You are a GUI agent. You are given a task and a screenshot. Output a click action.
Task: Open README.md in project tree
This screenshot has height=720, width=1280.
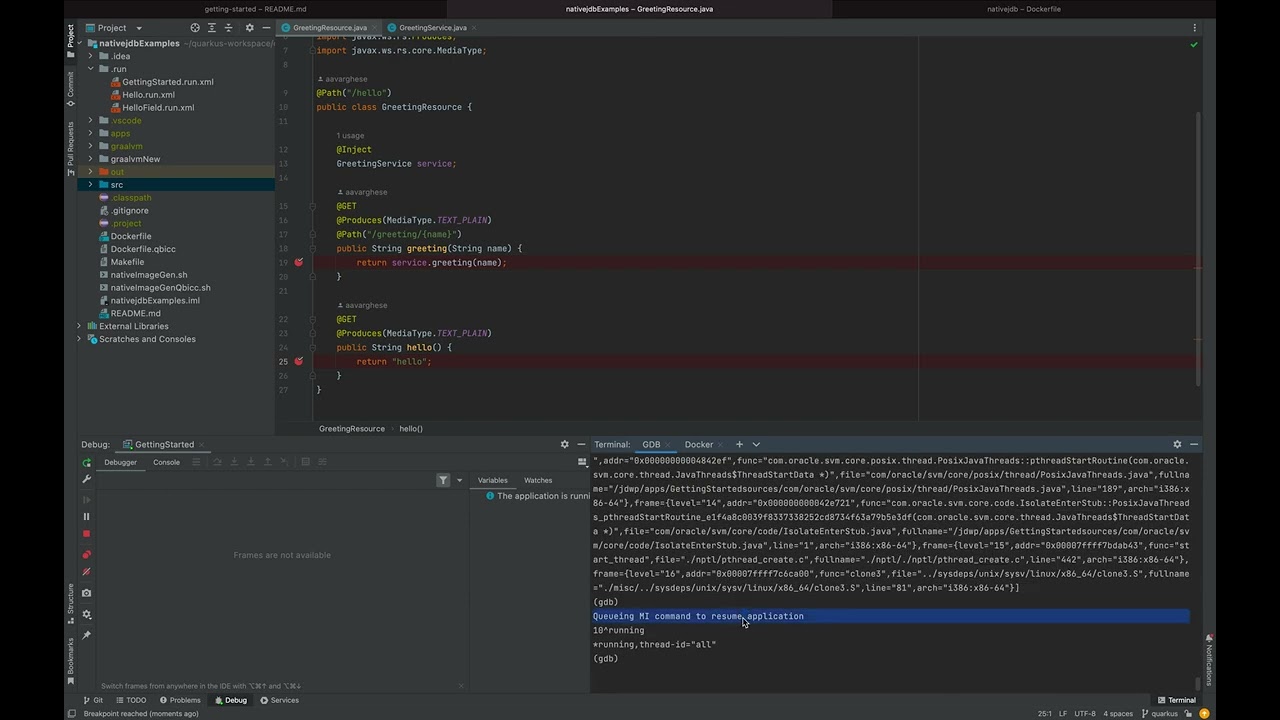(135, 313)
